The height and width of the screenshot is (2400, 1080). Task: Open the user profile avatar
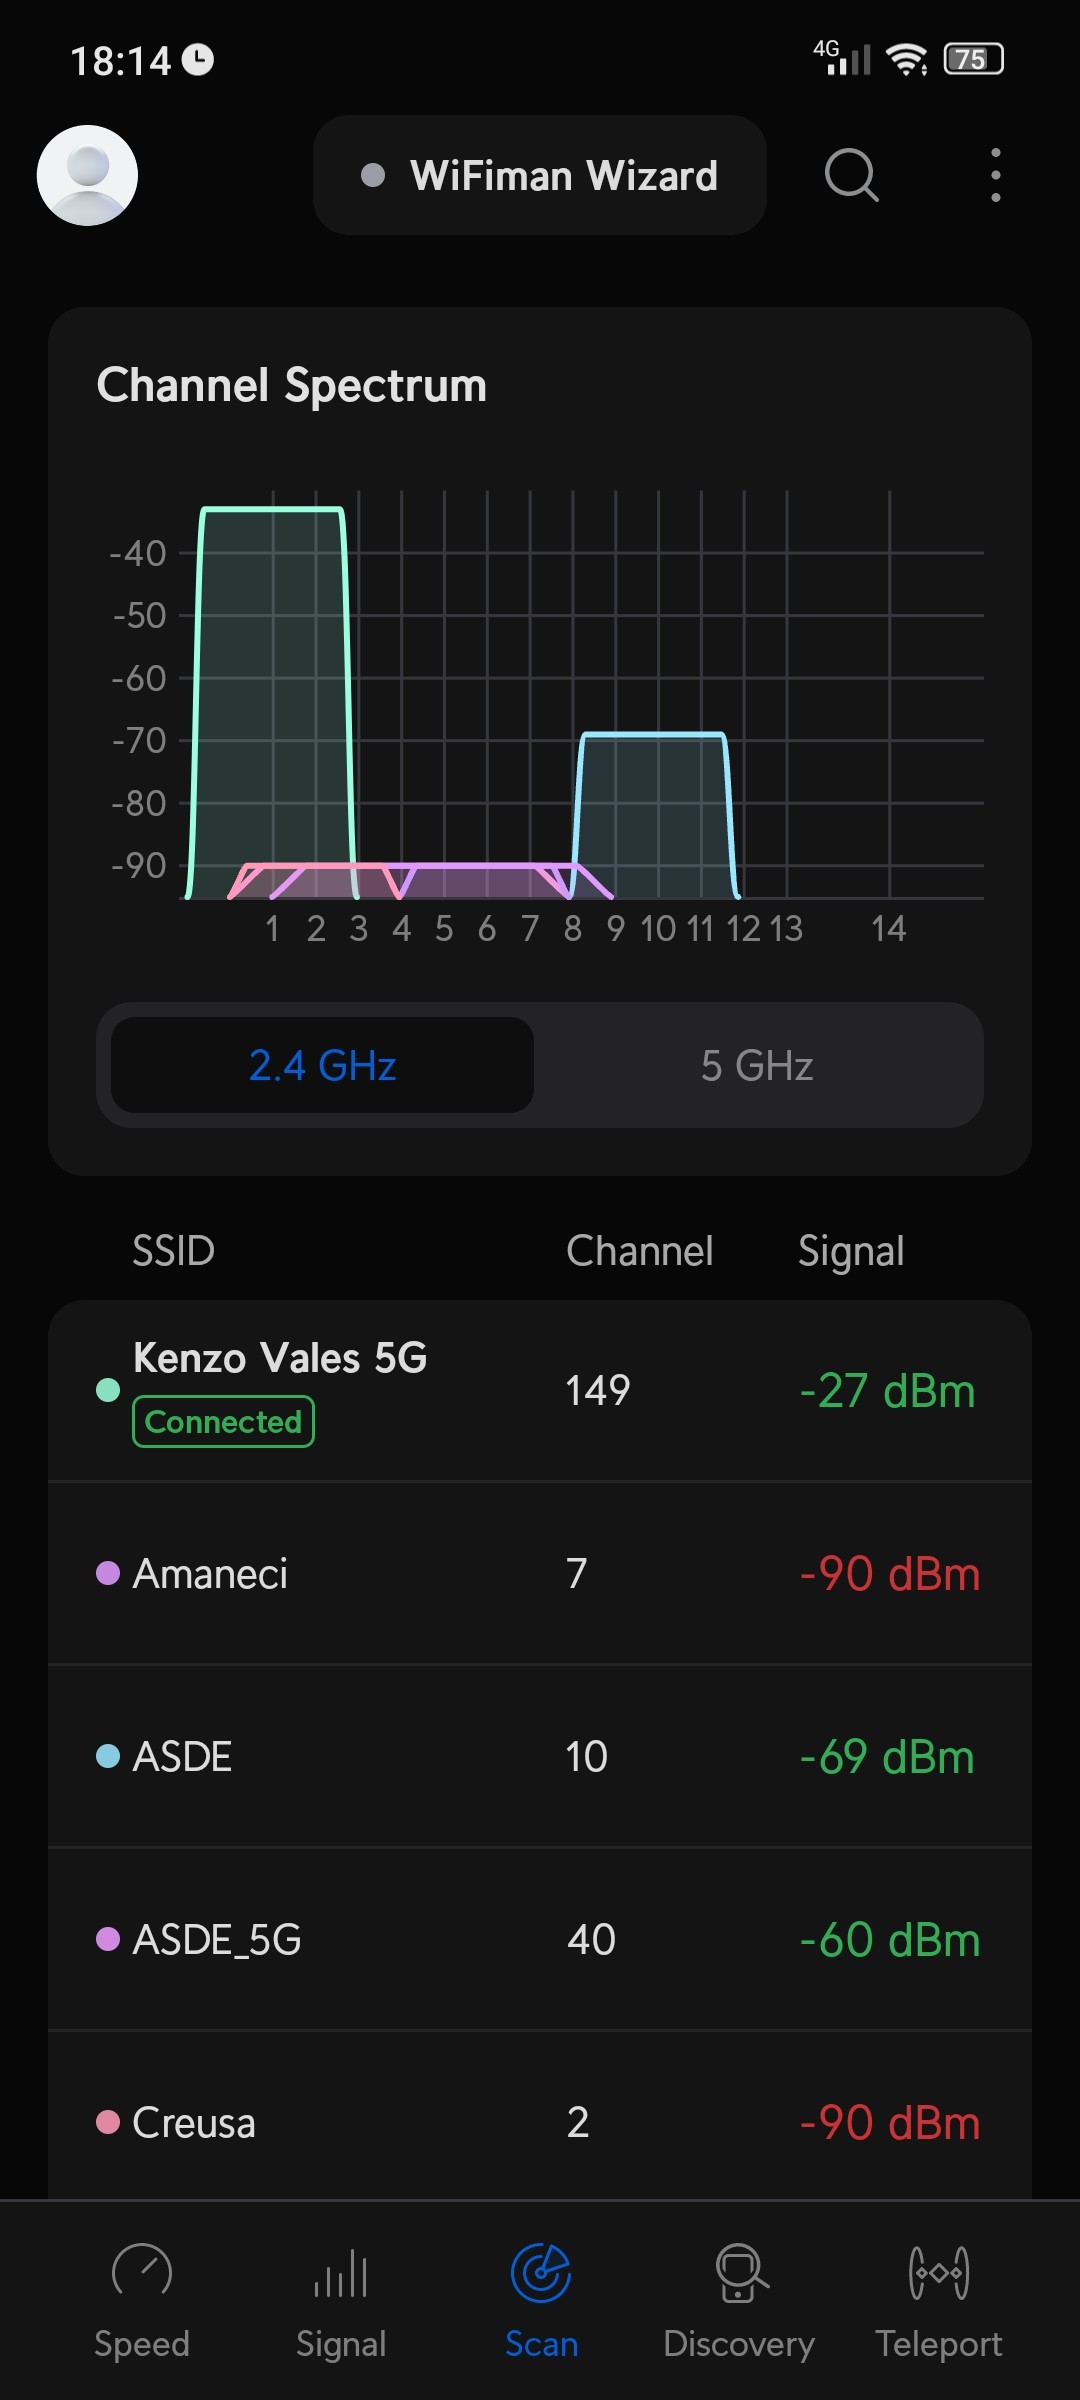[87, 175]
